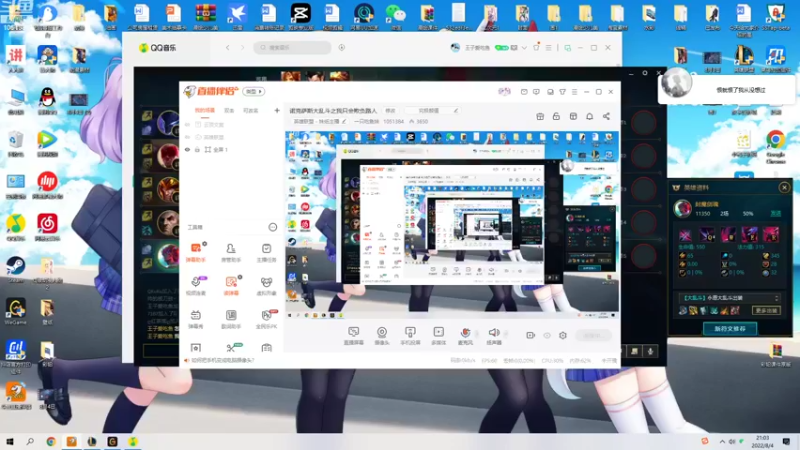Open the hamburger menu in the companion title bar
The image size is (800, 450).
[574, 92]
